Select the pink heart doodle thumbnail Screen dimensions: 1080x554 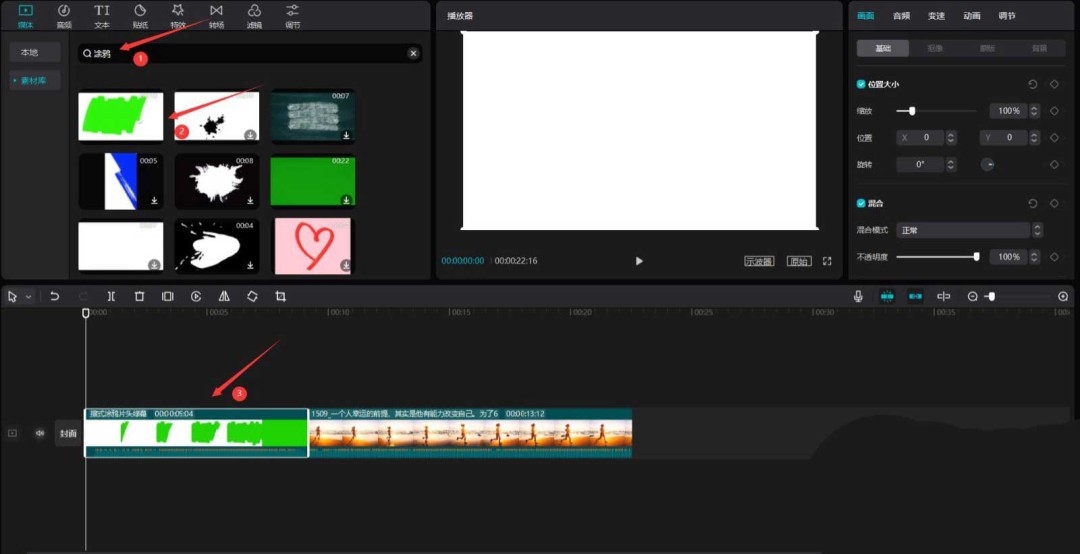[313, 245]
